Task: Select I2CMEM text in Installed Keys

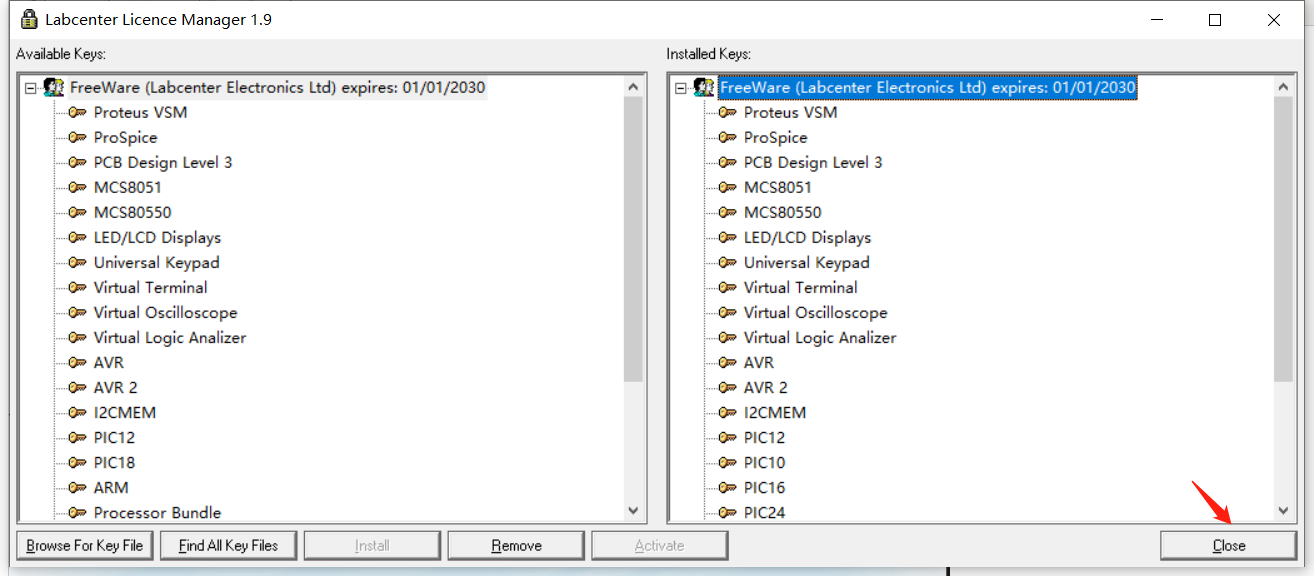Action: click(775, 412)
